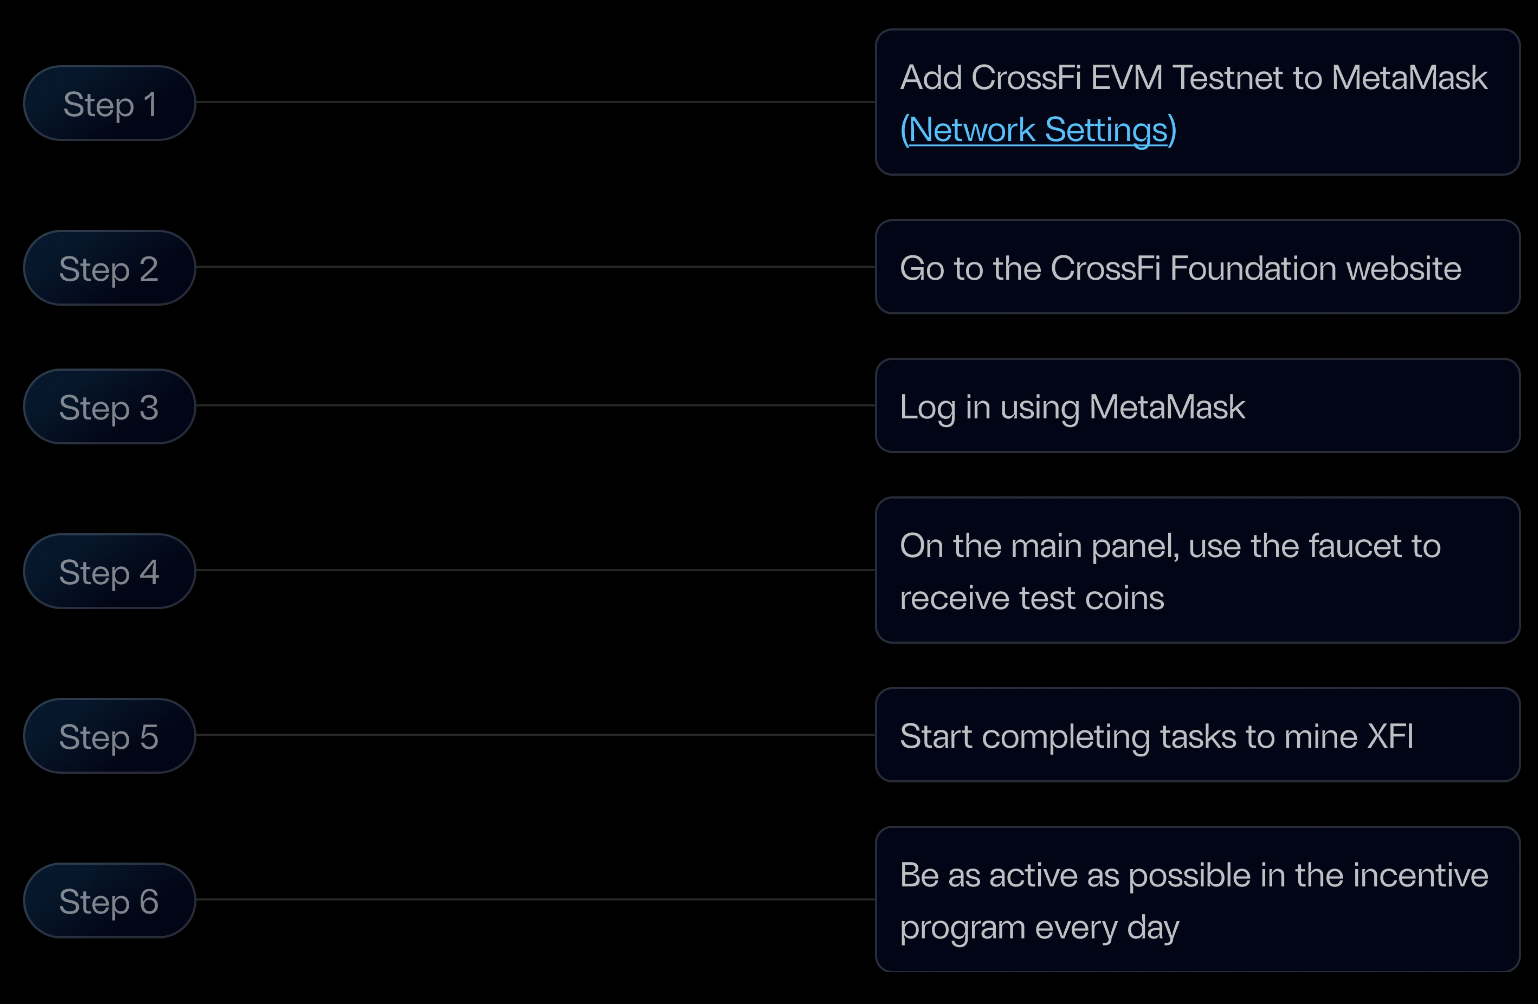Click 'Add CrossFi EVM Testnet to MetaMask' text
This screenshot has width=1538, height=1004.
1194,78
